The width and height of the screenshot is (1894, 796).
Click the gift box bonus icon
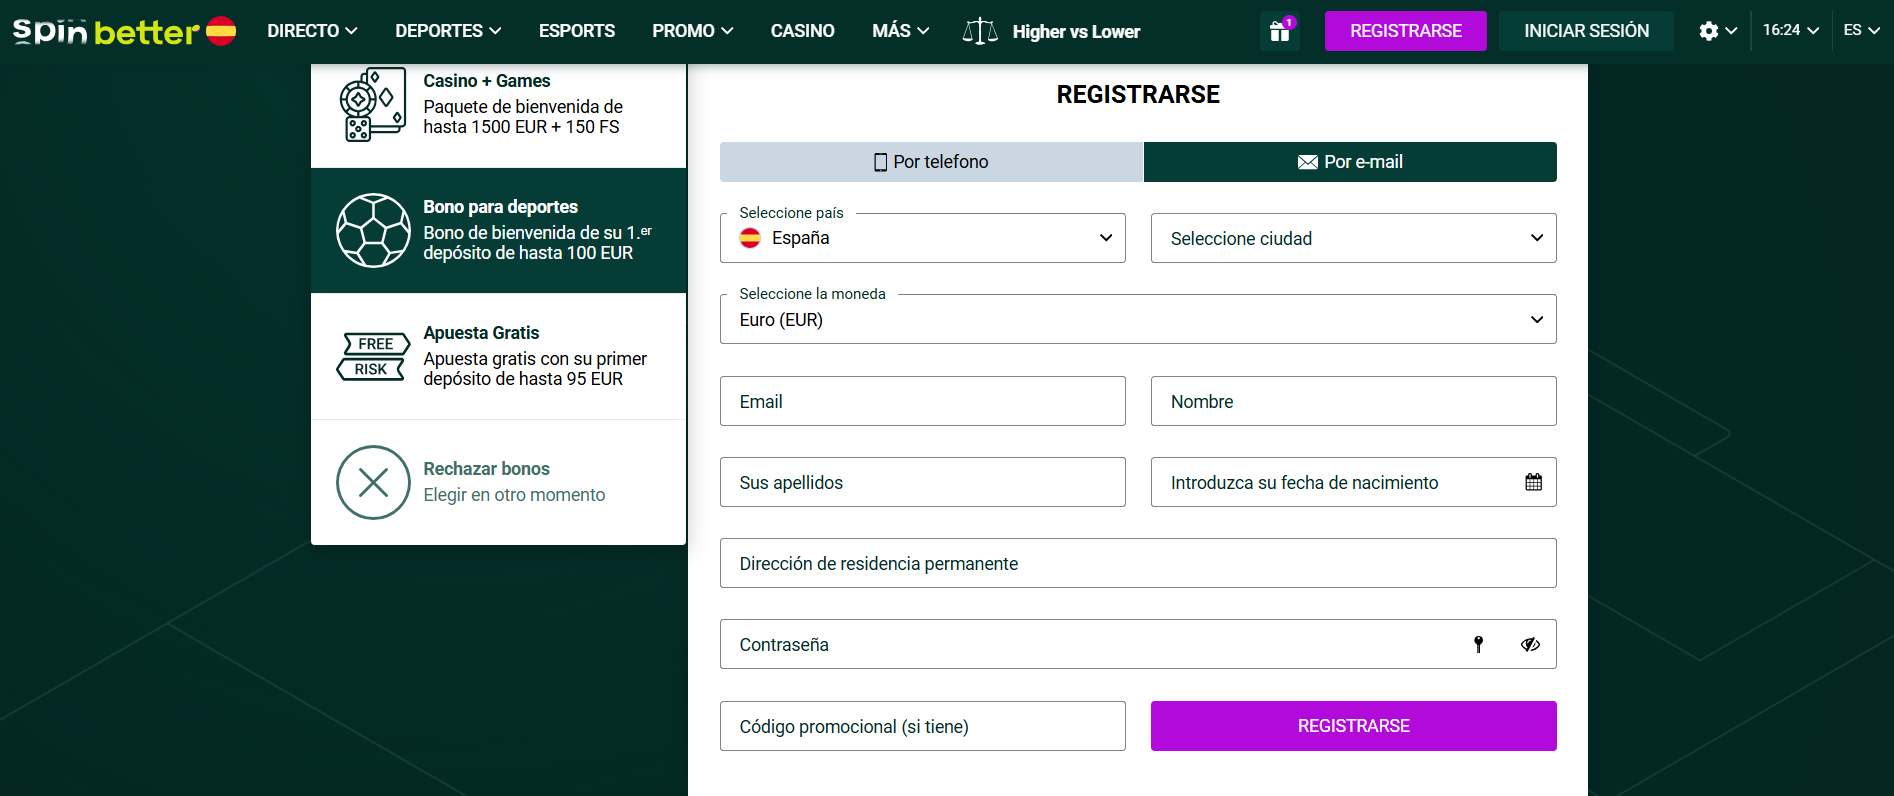pos(1279,31)
